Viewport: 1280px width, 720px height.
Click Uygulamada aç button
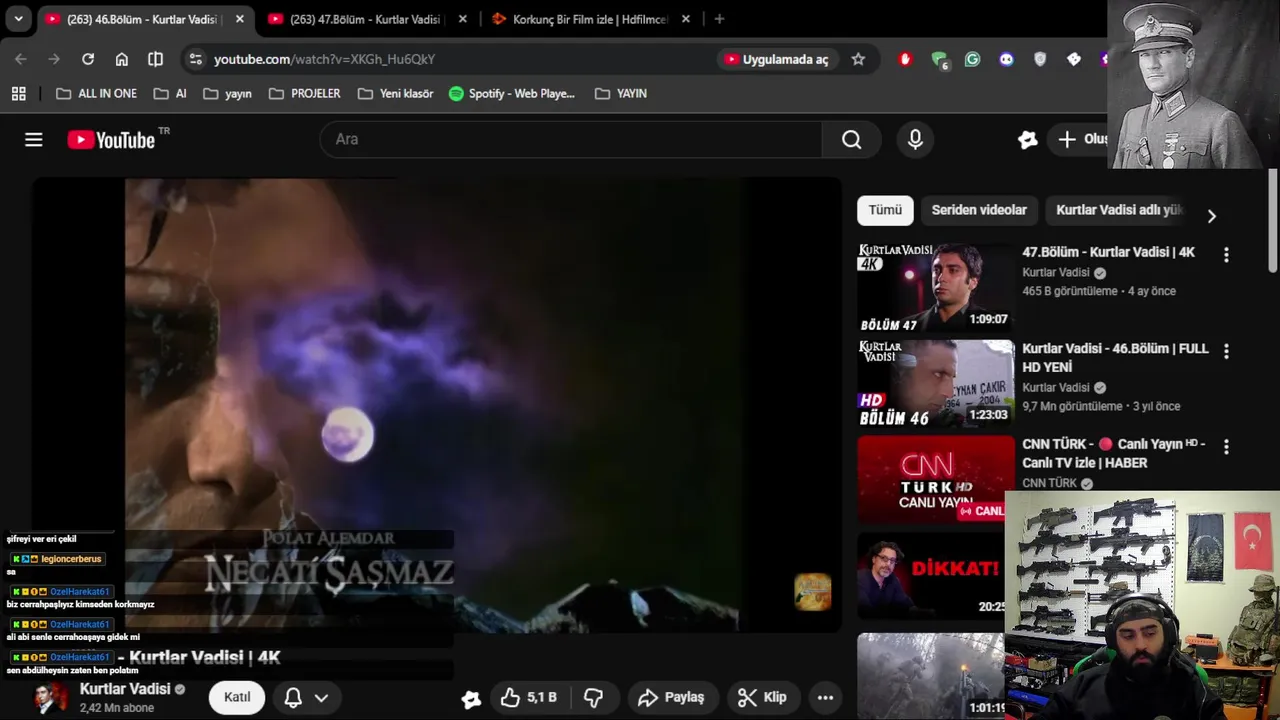click(x=777, y=59)
